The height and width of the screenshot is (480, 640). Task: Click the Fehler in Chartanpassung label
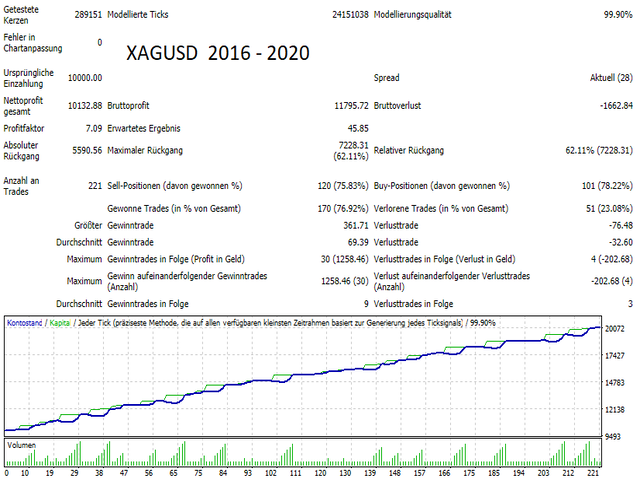[33, 43]
